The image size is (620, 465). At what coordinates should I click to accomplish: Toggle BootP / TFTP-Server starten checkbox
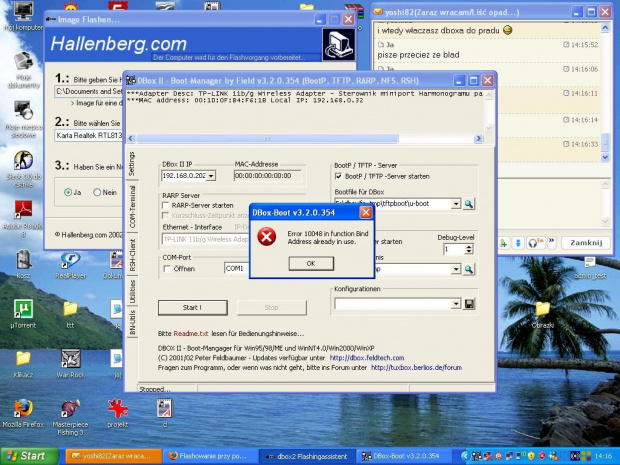[338, 176]
